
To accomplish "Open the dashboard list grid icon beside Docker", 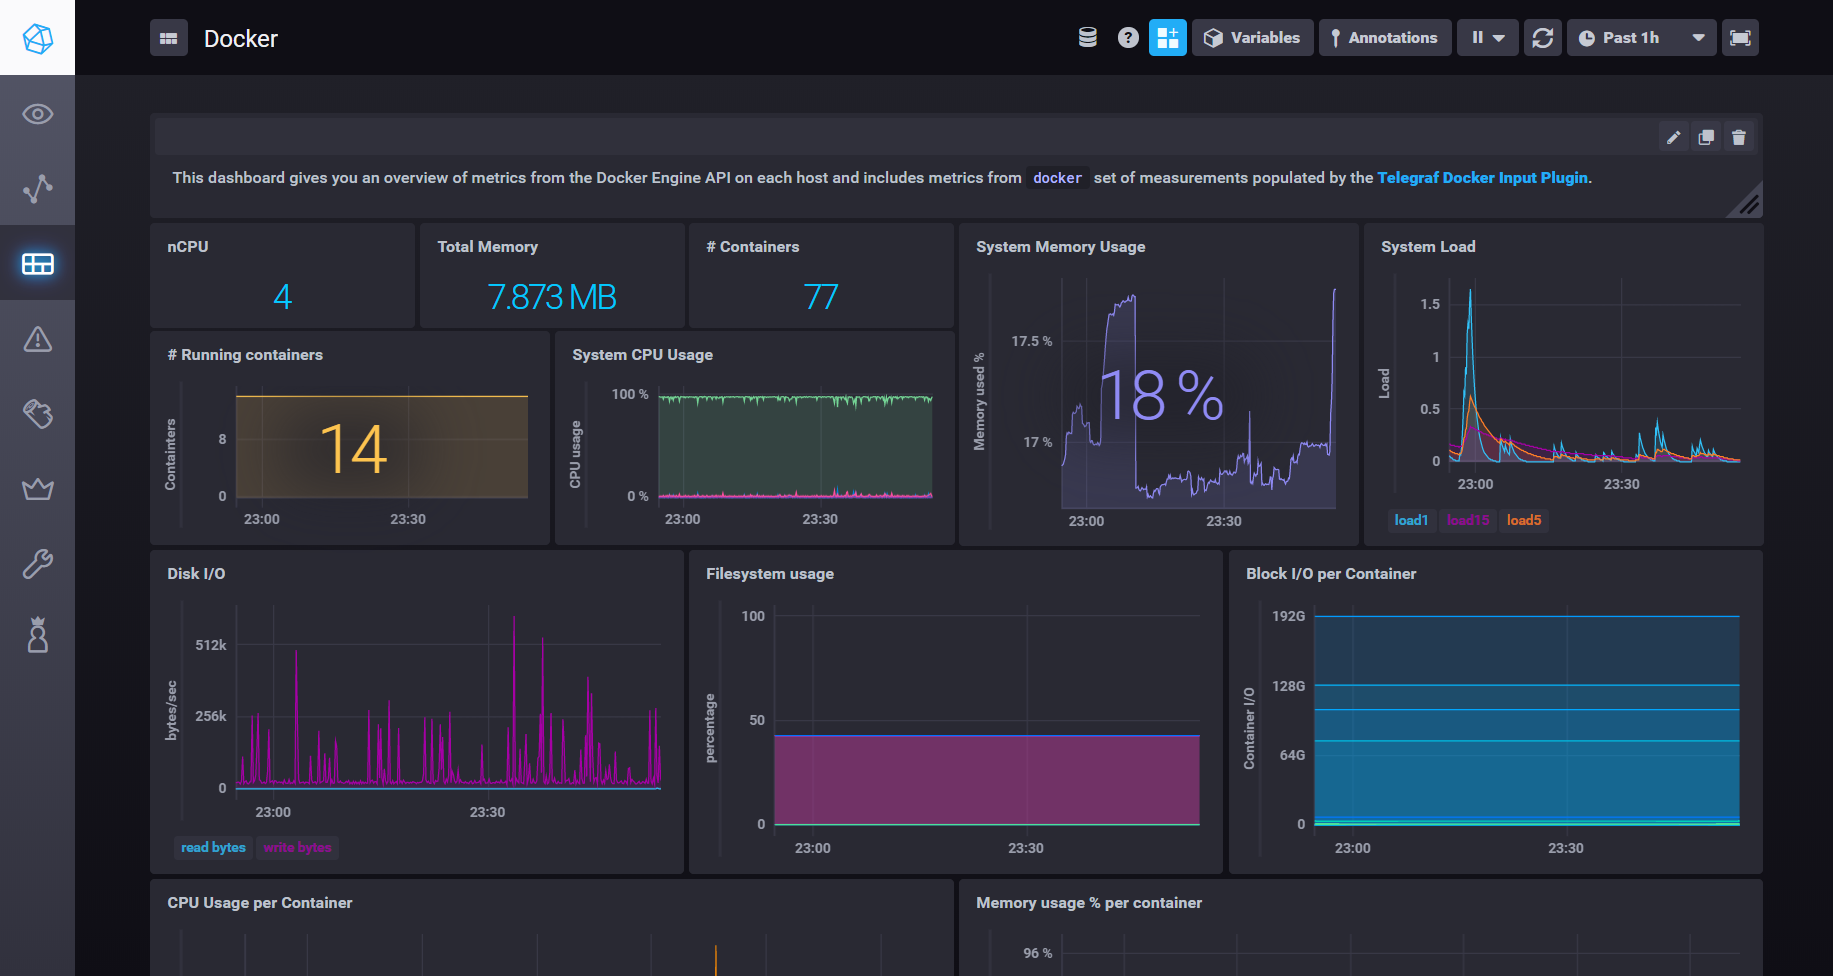I will point(169,38).
